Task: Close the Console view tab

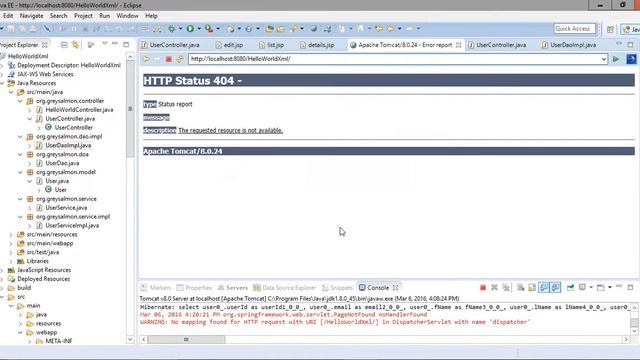Action: coord(396,288)
